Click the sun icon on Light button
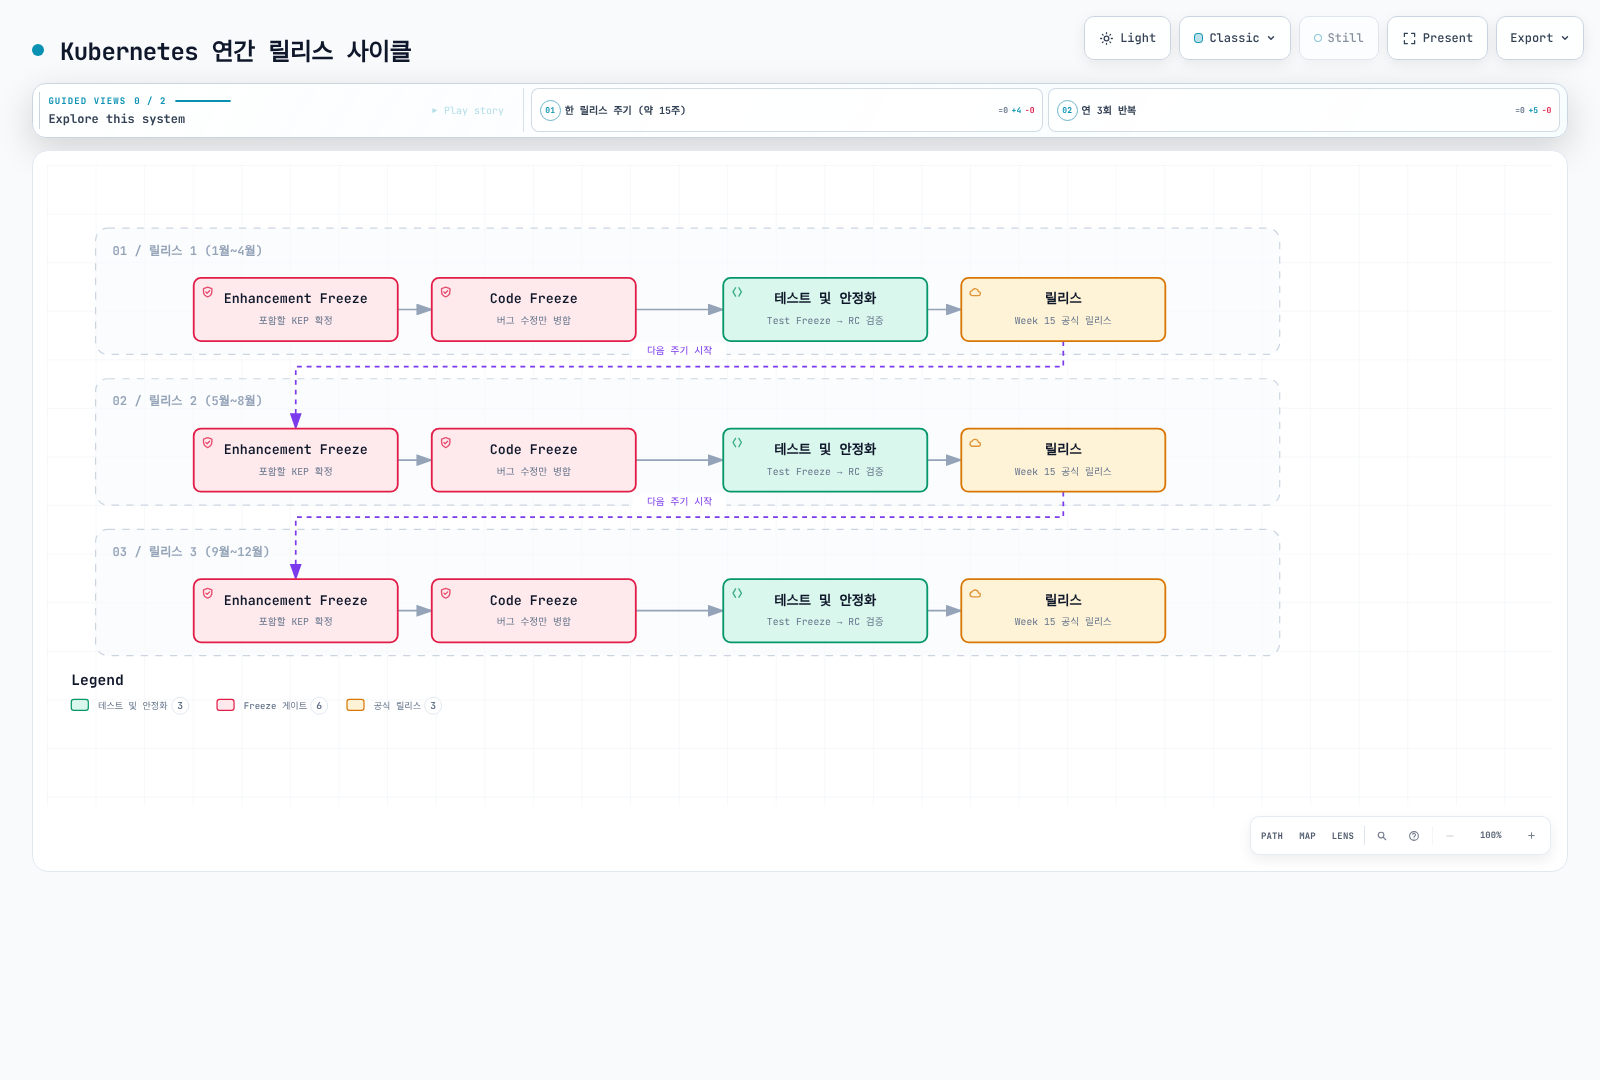The image size is (1600, 1080). (x=1106, y=38)
